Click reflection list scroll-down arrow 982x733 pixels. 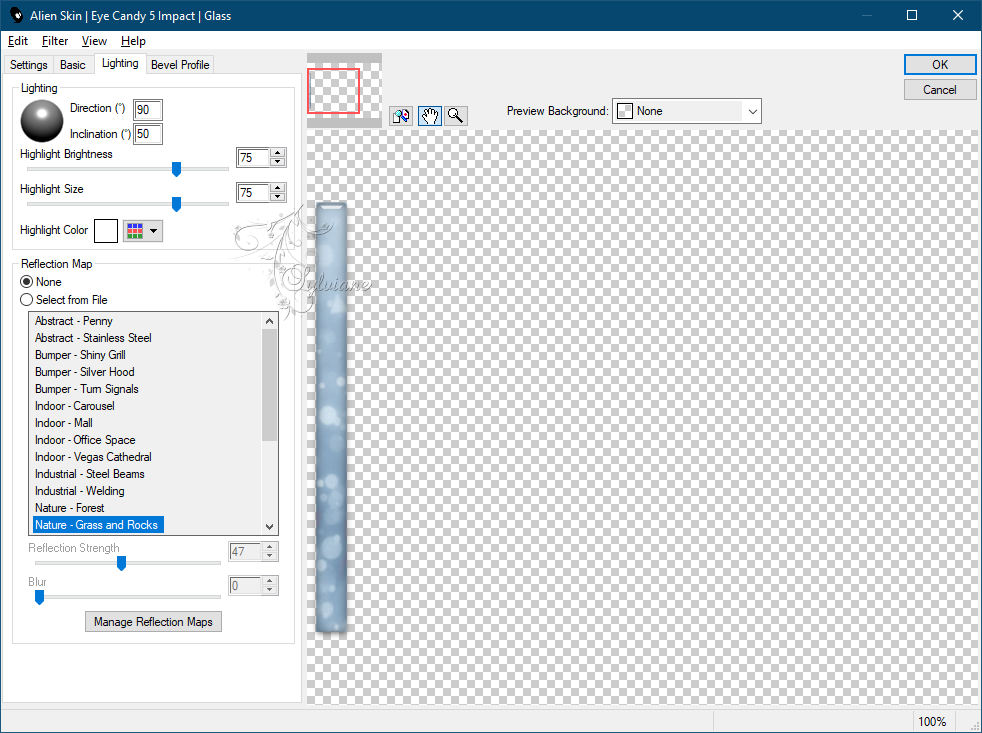pos(270,526)
